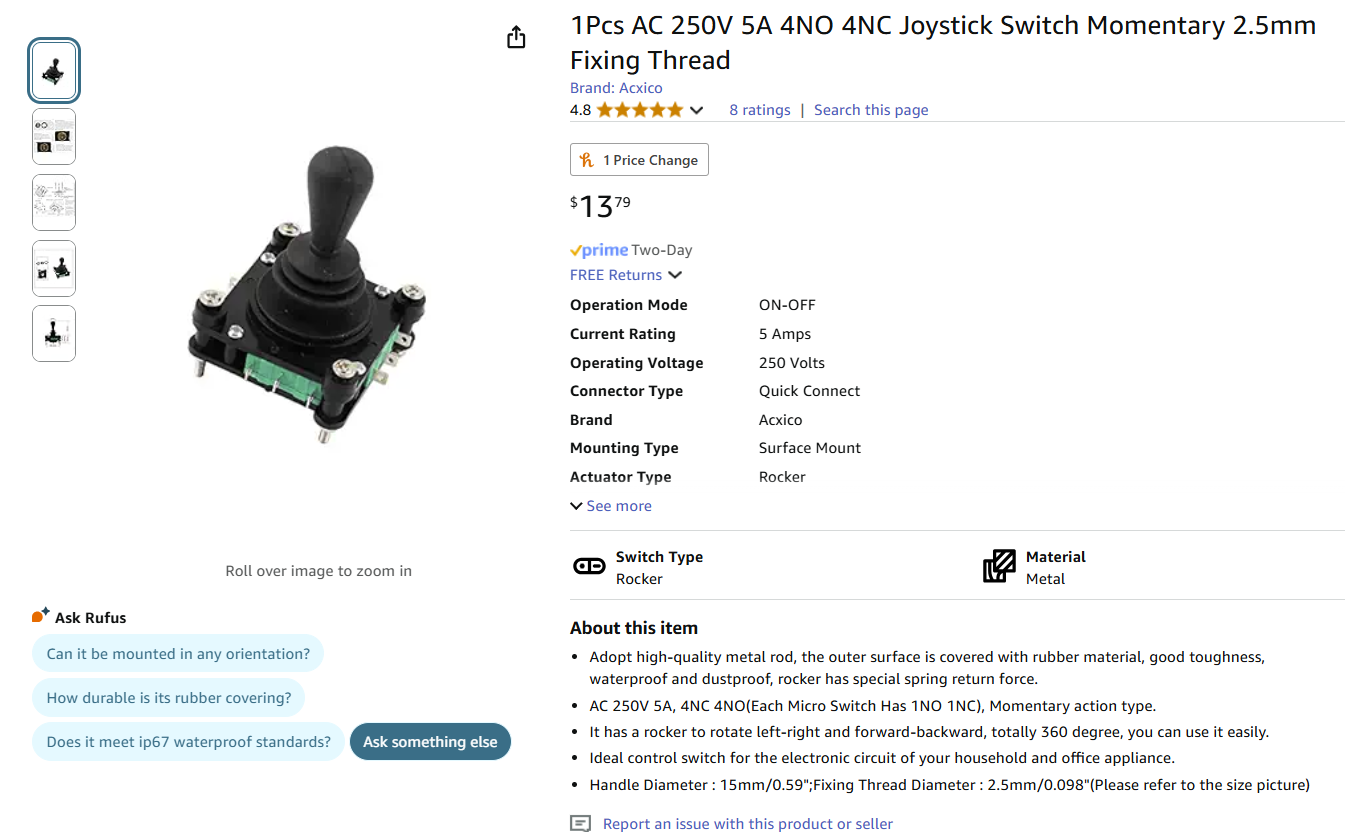Viewport: 1355px width, 832px height.
Task: Select the last product thumbnail
Action: point(54,334)
